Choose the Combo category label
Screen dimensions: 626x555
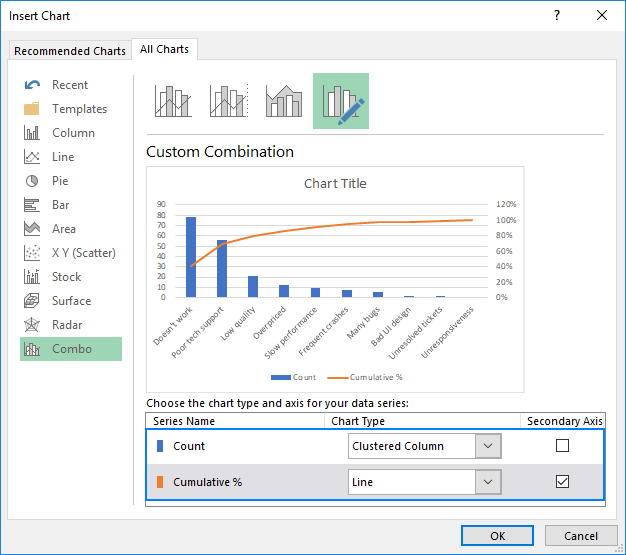click(x=72, y=349)
